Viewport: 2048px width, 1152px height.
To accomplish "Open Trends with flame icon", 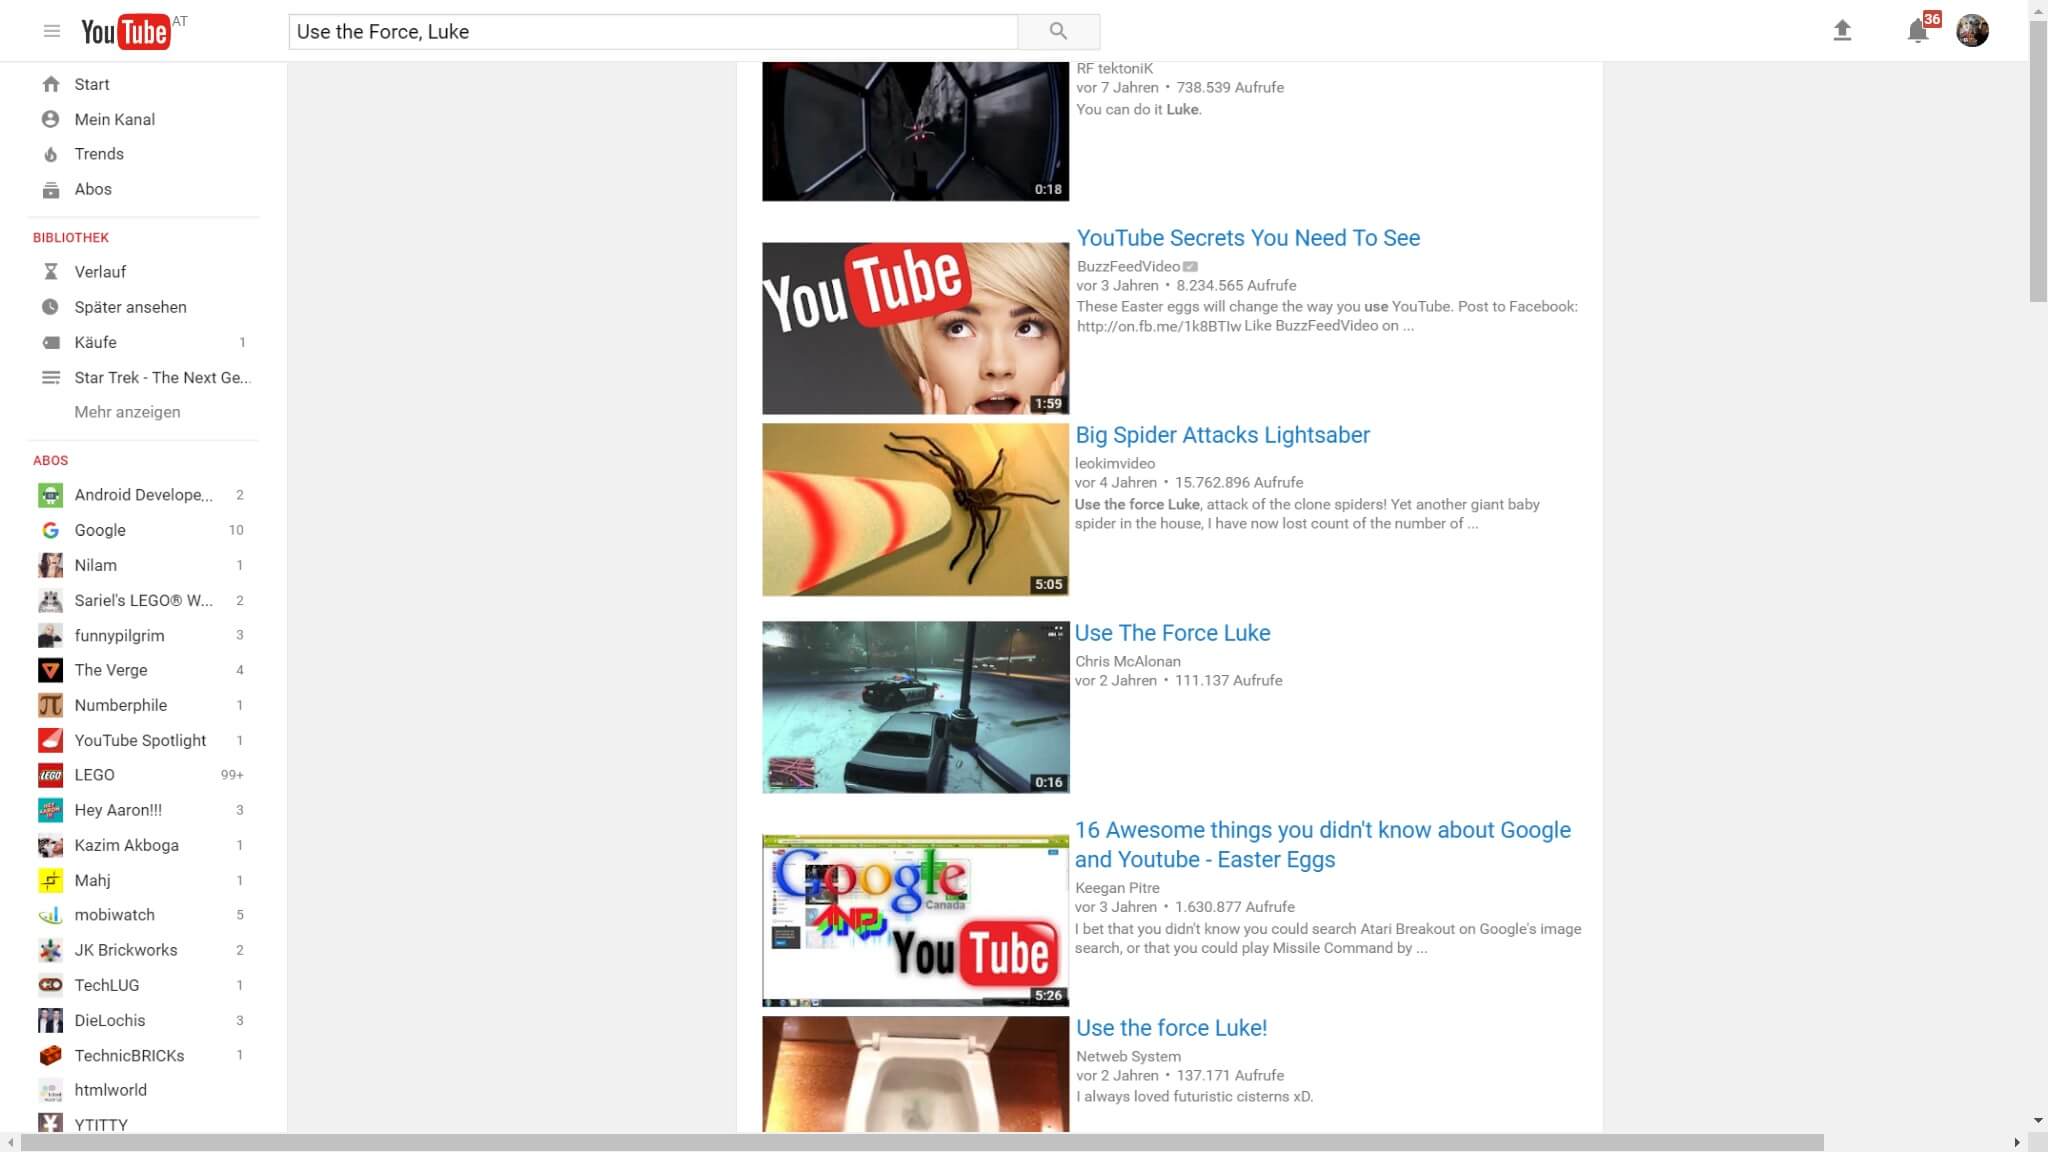I will pyautogui.click(x=98, y=154).
